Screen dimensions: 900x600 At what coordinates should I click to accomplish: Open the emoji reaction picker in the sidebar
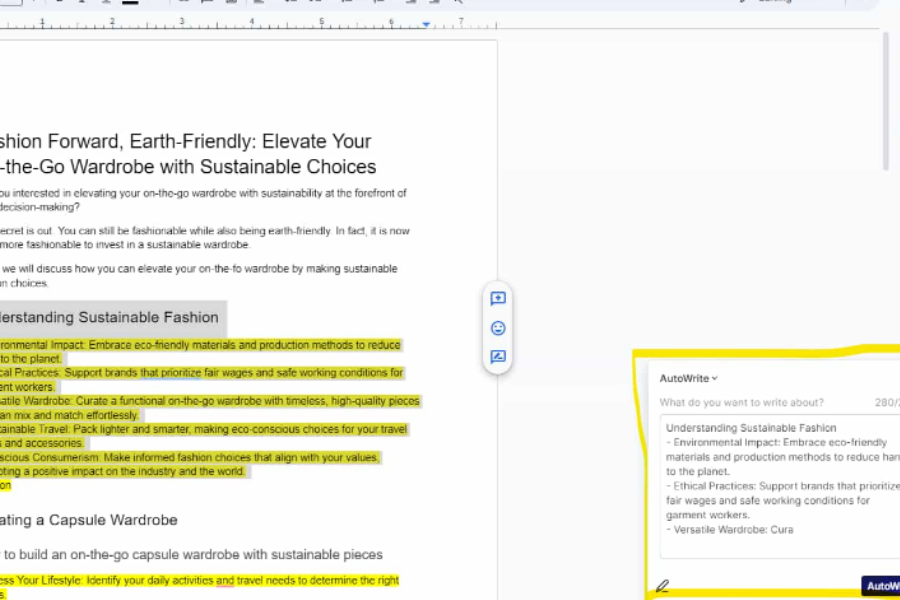(x=497, y=327)
